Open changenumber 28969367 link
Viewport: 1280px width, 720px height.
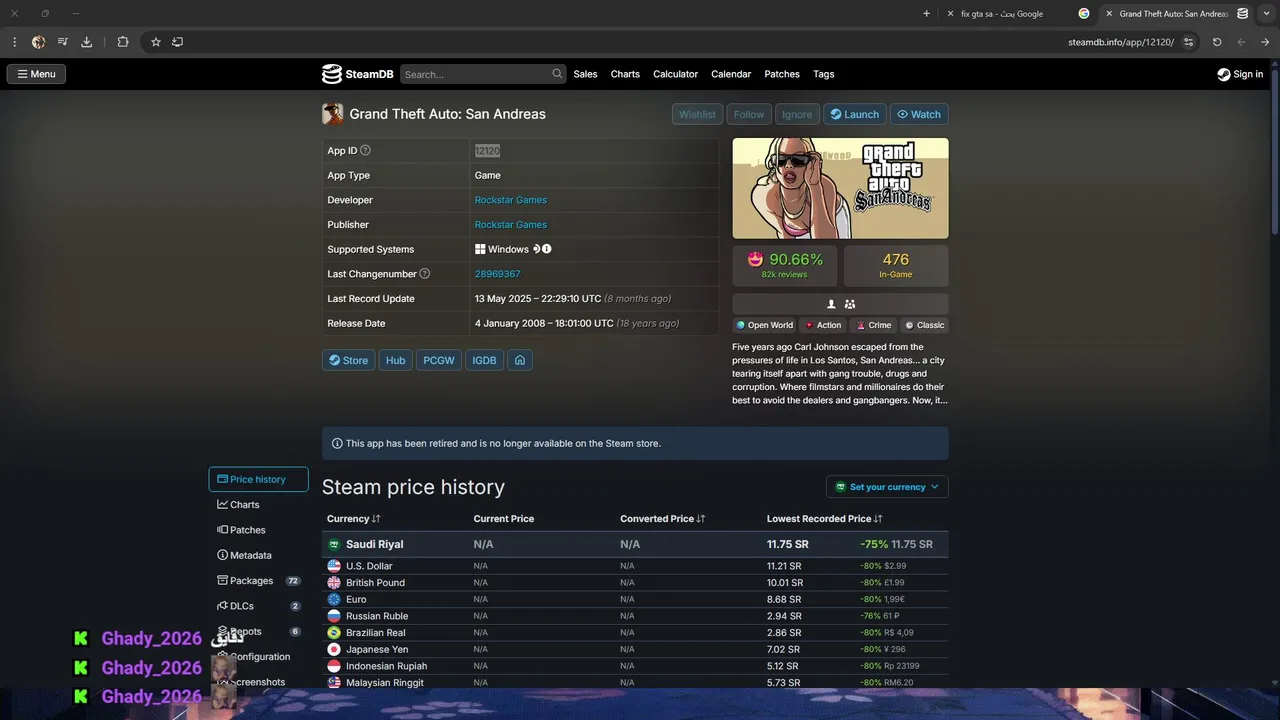tap(497, 274)
